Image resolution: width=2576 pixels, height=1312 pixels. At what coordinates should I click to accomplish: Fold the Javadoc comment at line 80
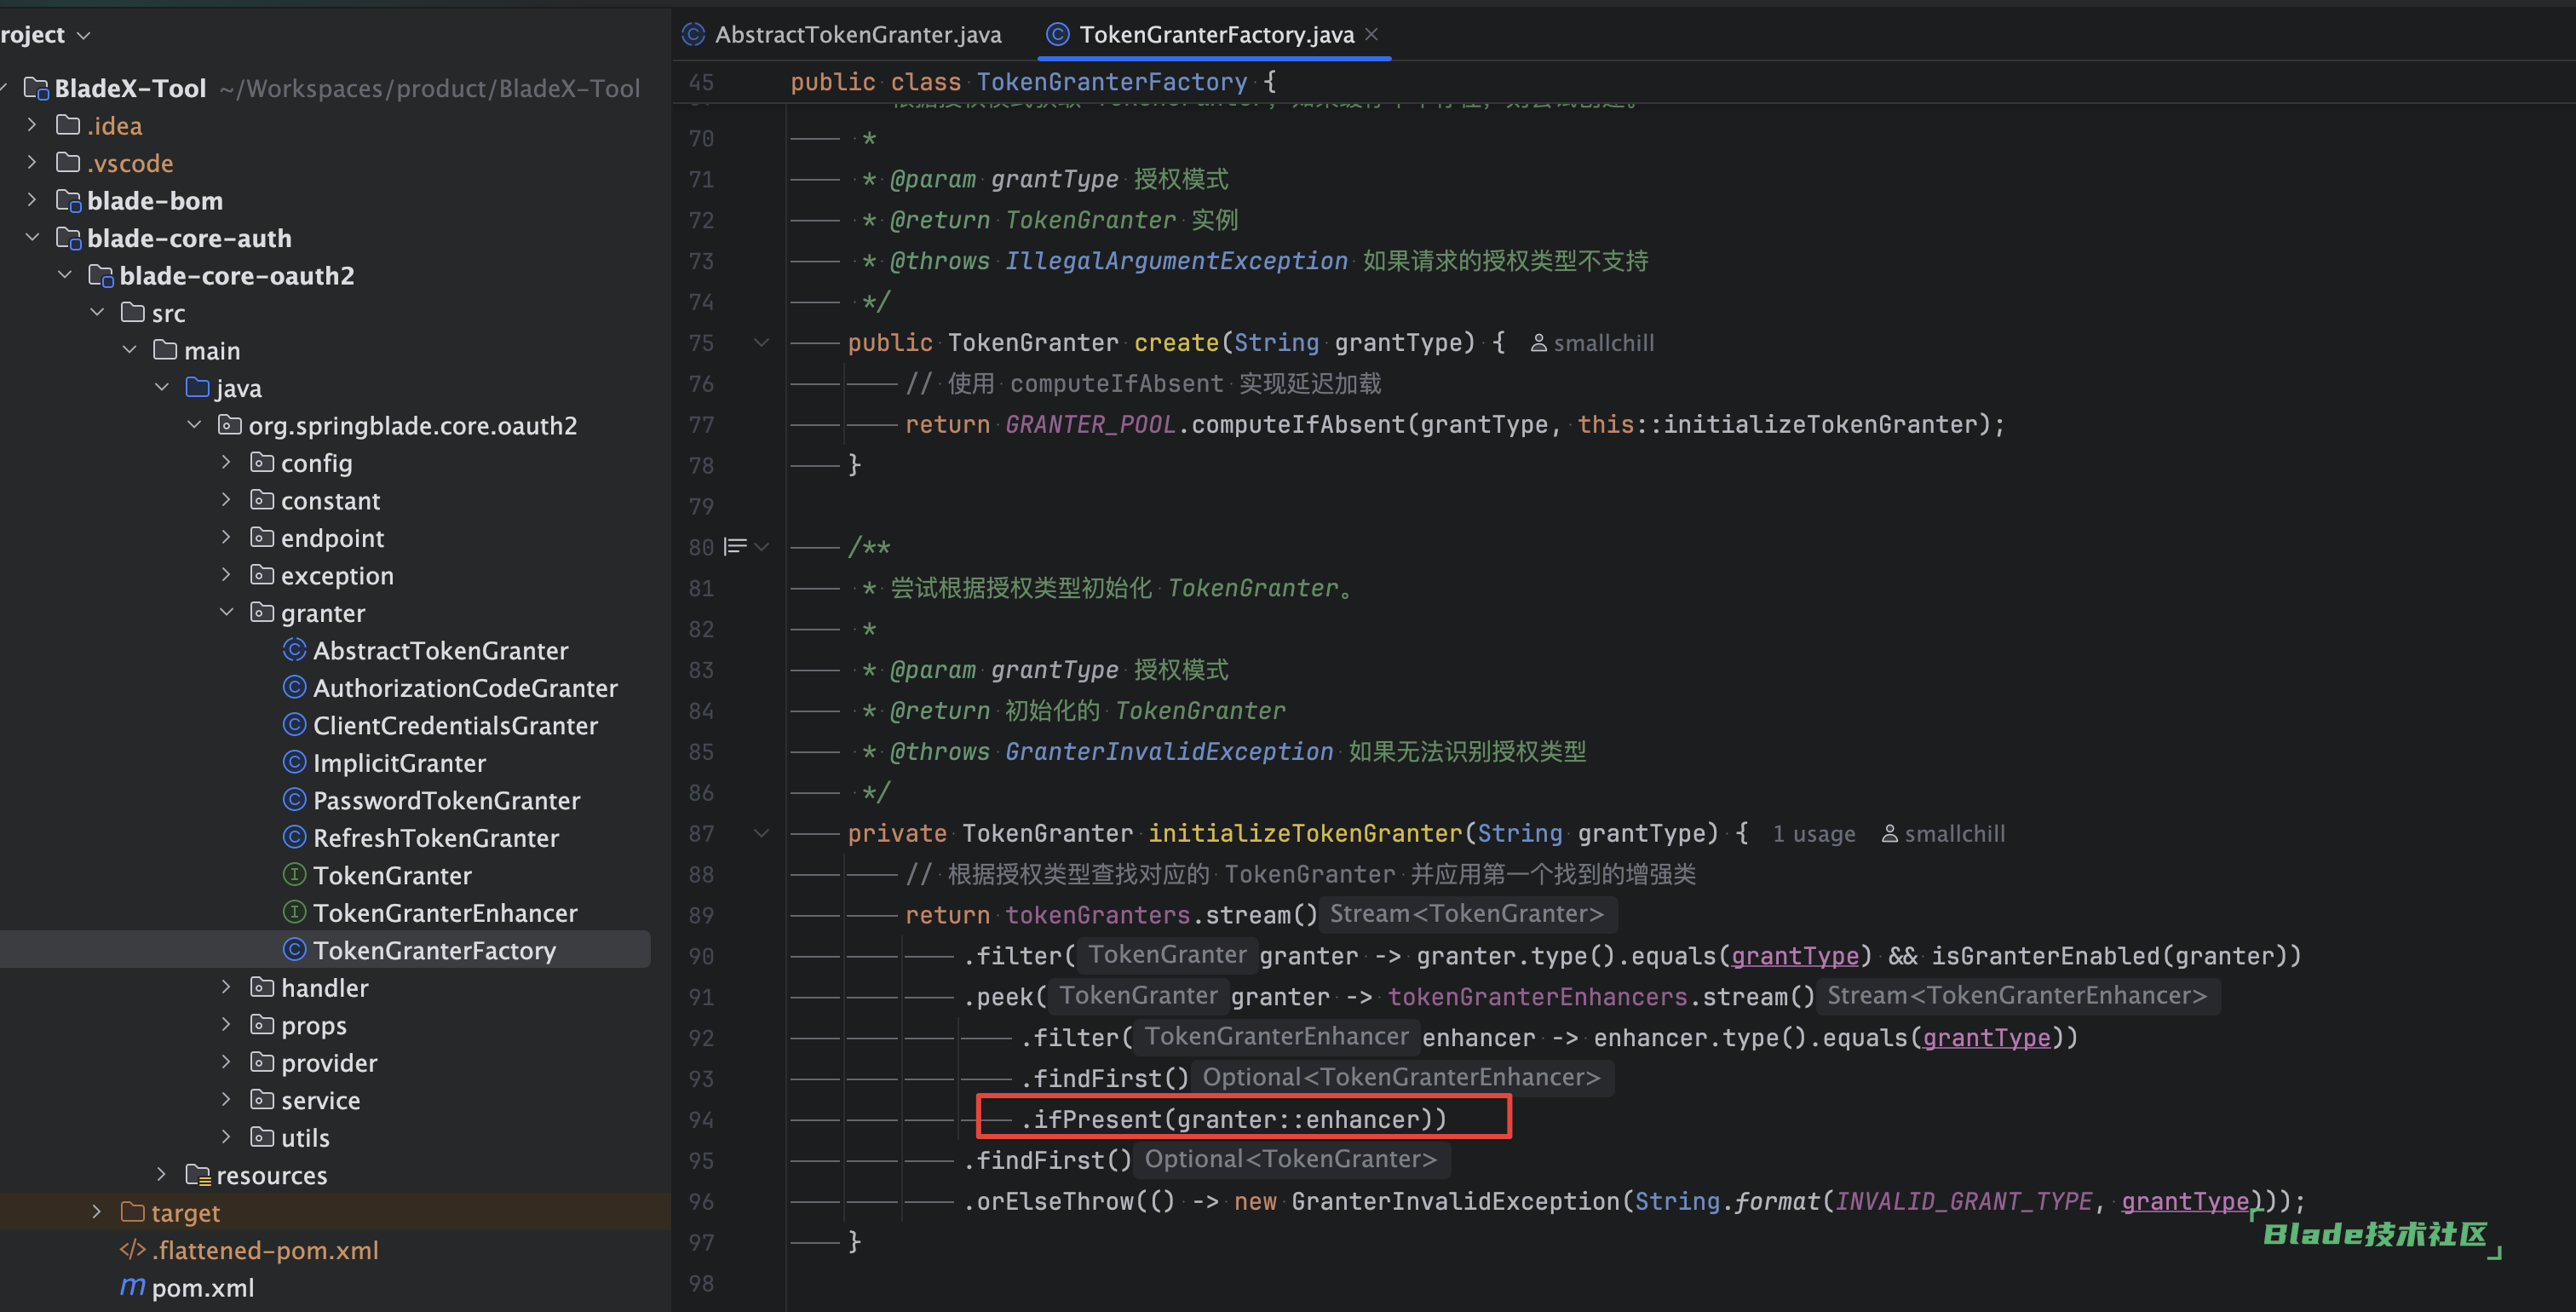(762, 546)
